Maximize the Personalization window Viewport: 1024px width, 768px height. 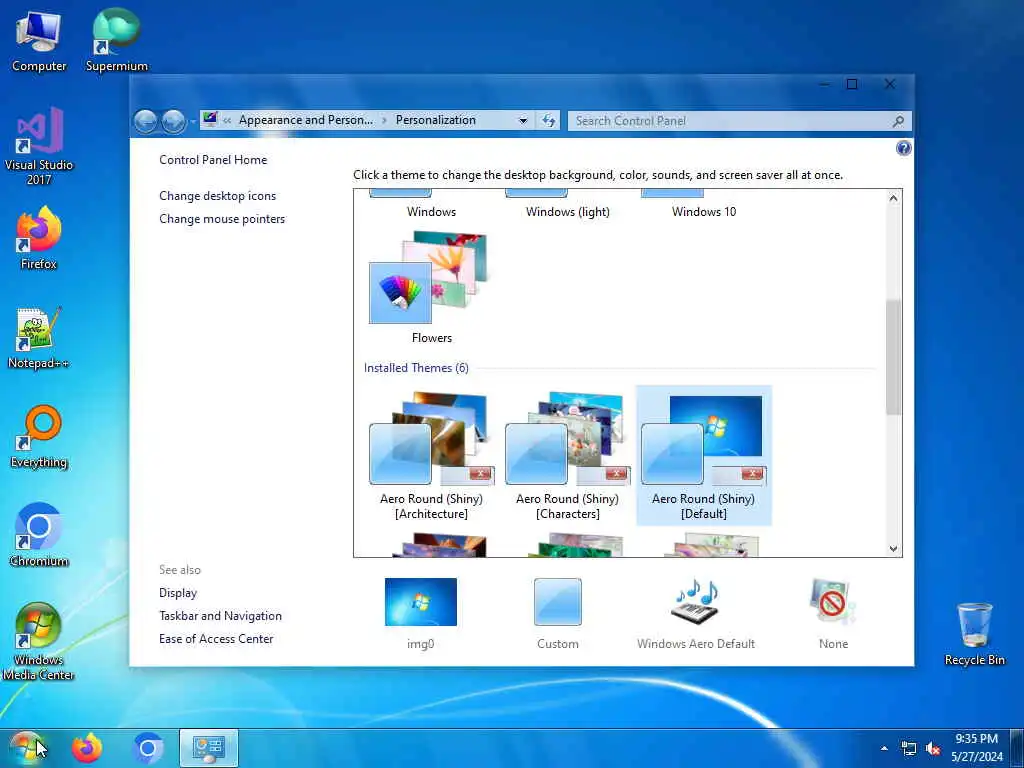(852, 84)
